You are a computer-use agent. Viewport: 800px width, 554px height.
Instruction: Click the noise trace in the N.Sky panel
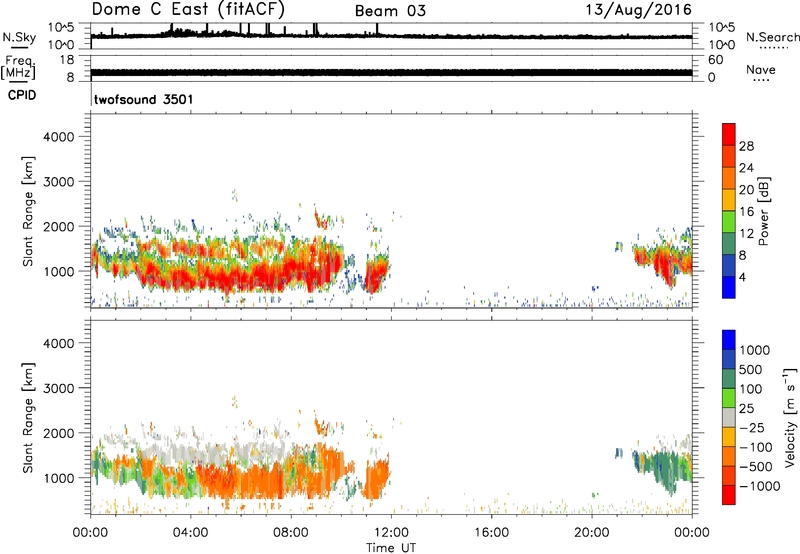tap(391, 36)
